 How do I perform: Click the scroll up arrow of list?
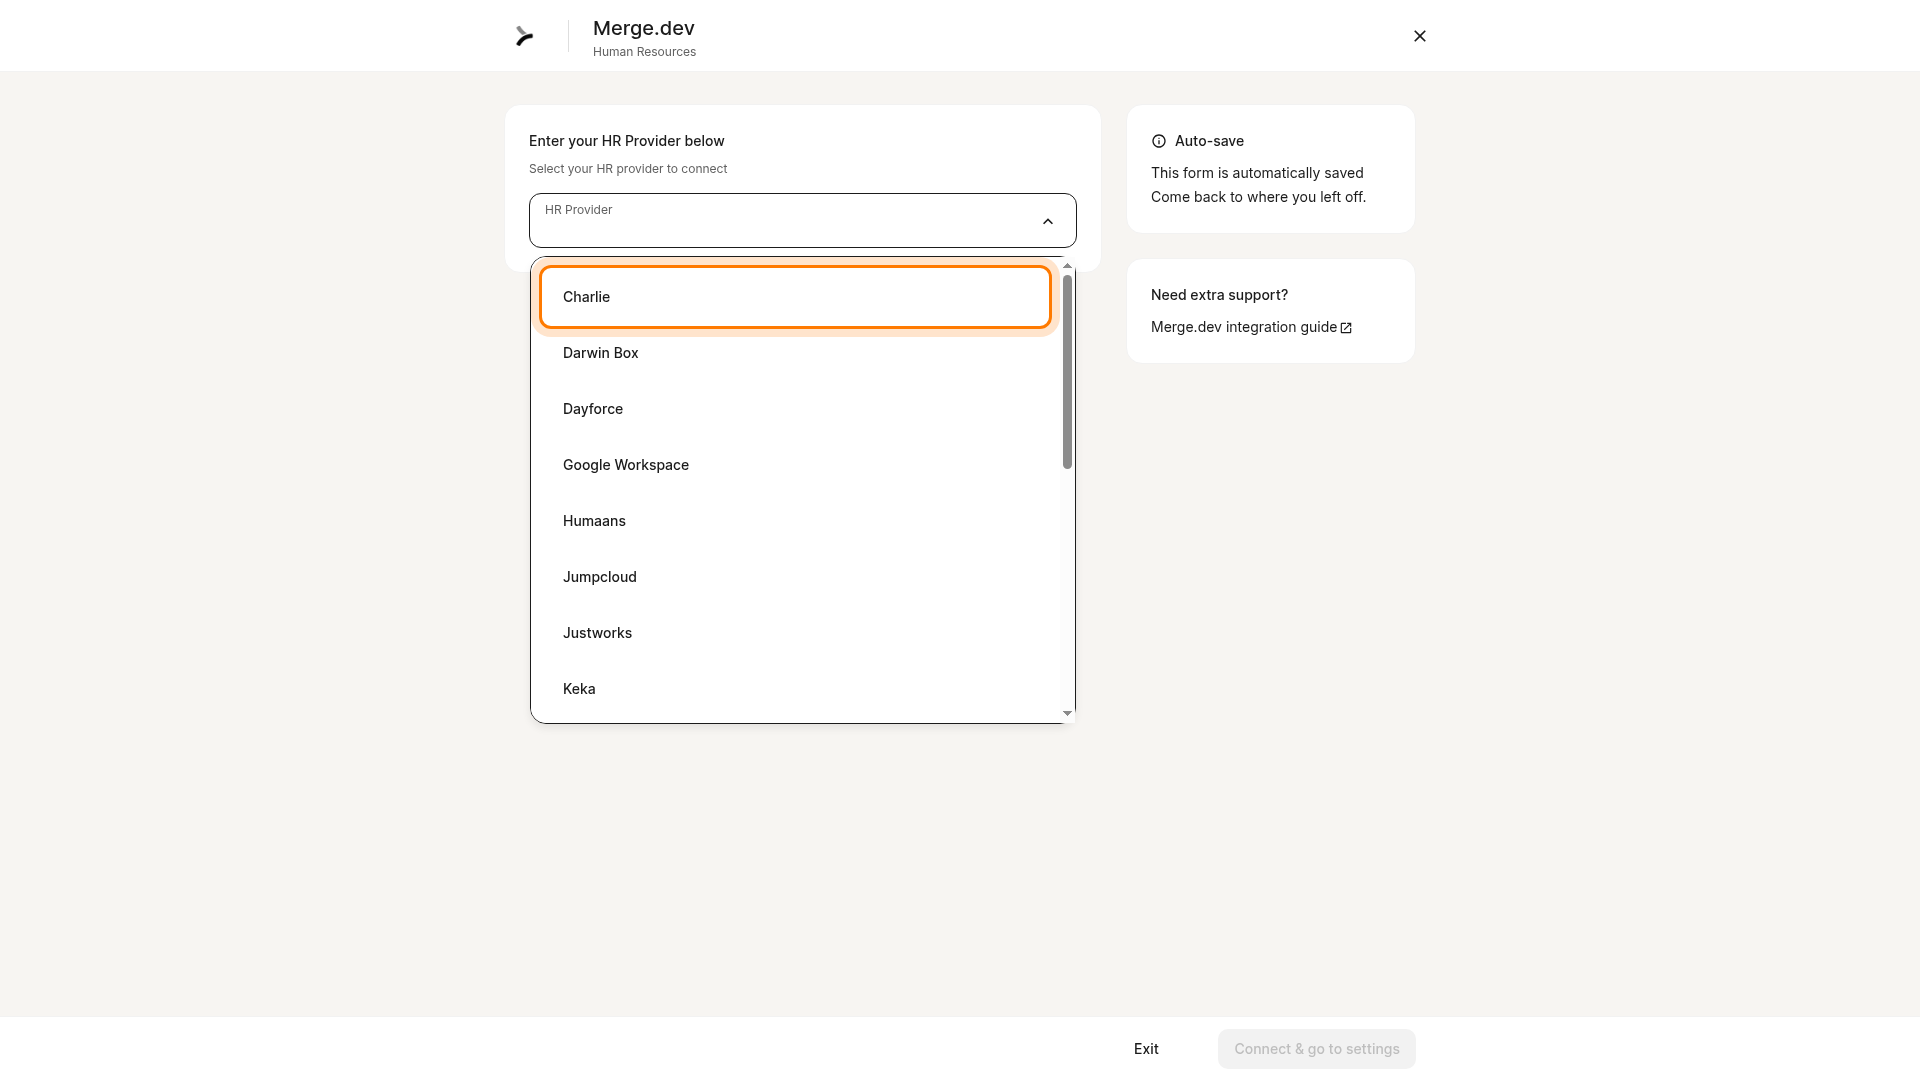1067,266
